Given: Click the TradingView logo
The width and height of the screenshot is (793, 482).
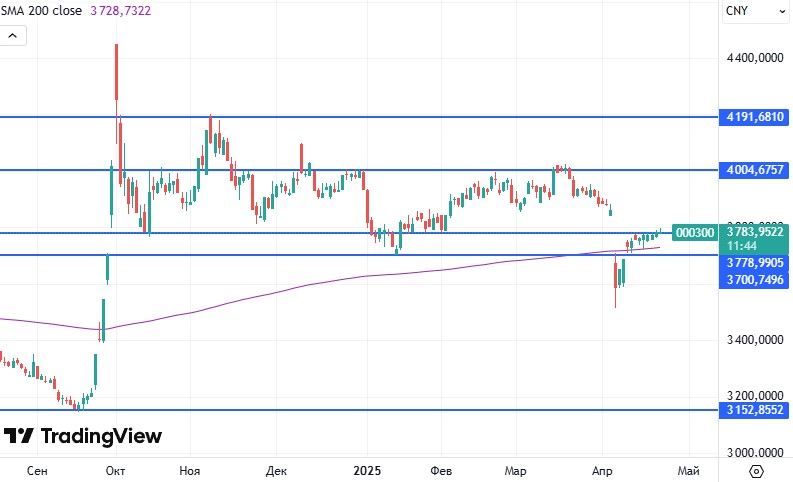Looking at the screenshot, I should click(x=83, y=436).
